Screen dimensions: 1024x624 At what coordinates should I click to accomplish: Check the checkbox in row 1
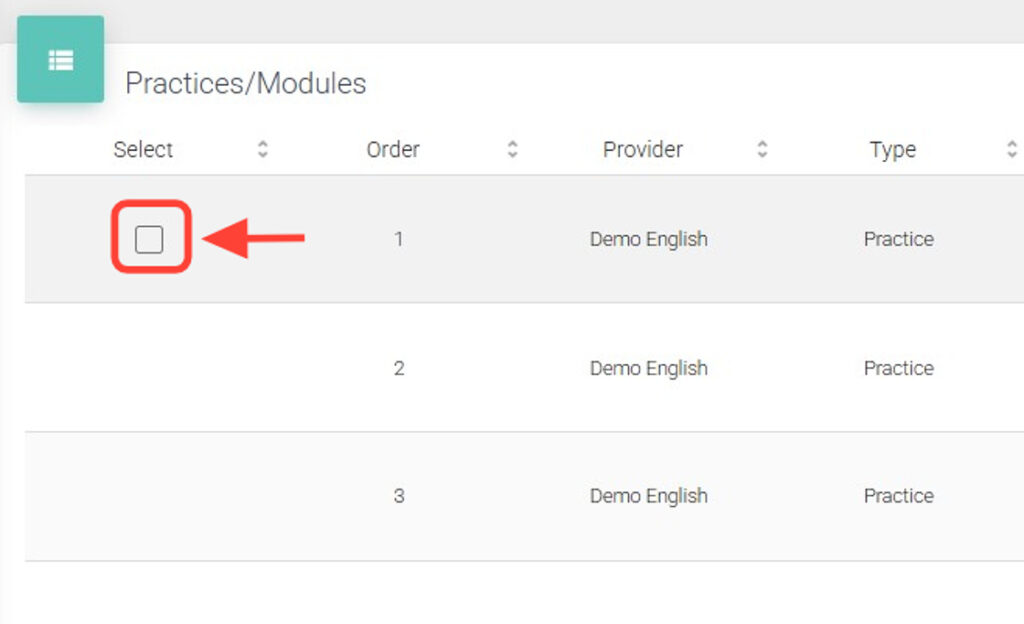149,239
